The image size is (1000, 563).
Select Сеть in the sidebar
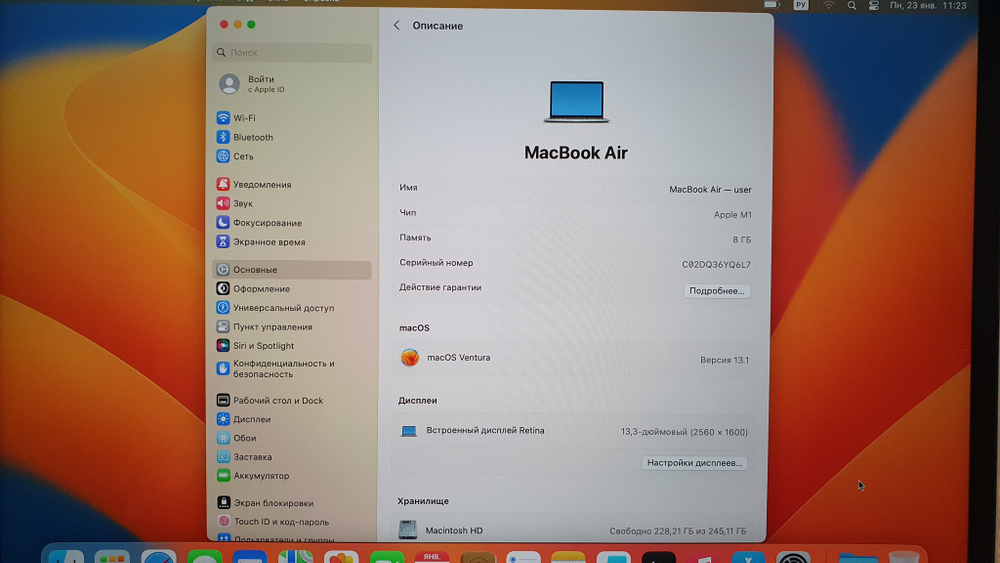coord(235,156)
